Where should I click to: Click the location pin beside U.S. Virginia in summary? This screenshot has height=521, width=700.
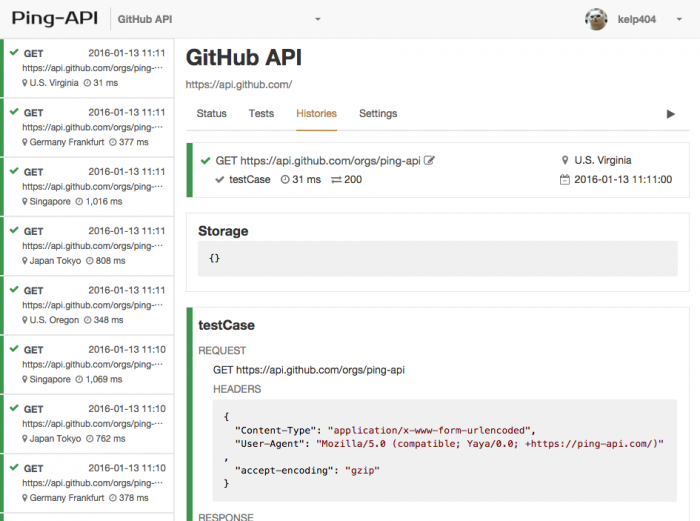(565, 160)
